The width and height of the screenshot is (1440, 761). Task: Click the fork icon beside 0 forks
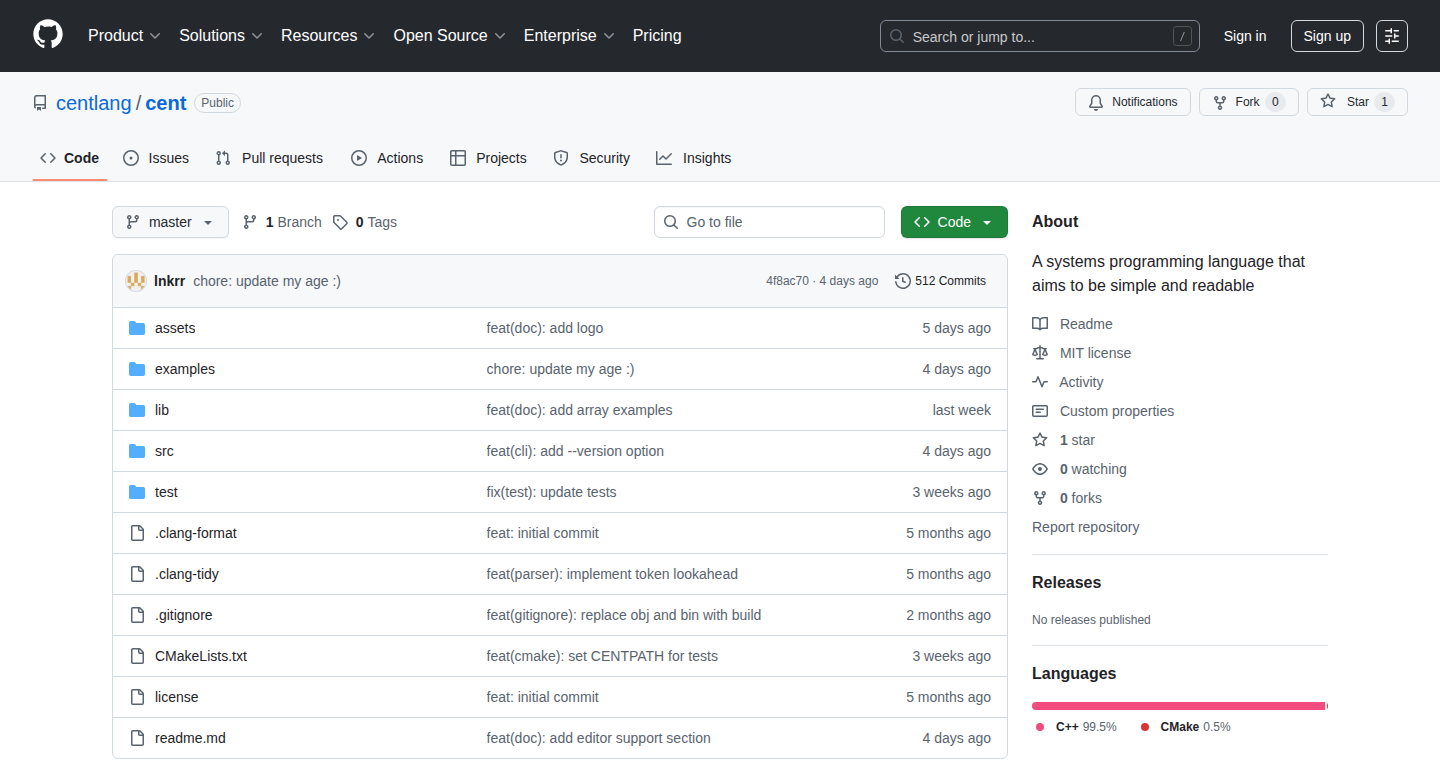(x=1040, y=498)
